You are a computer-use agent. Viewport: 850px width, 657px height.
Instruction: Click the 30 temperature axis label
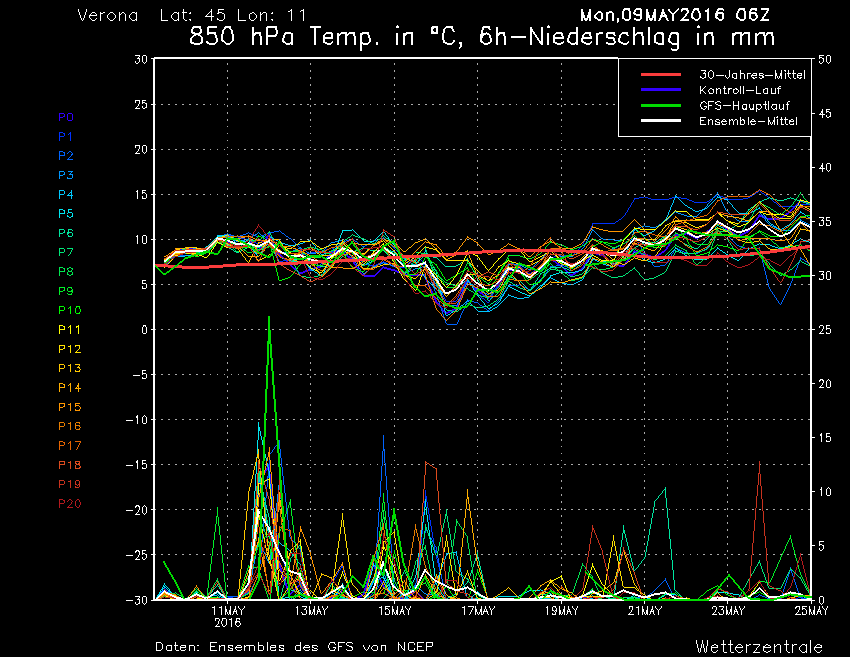[141, 60]
